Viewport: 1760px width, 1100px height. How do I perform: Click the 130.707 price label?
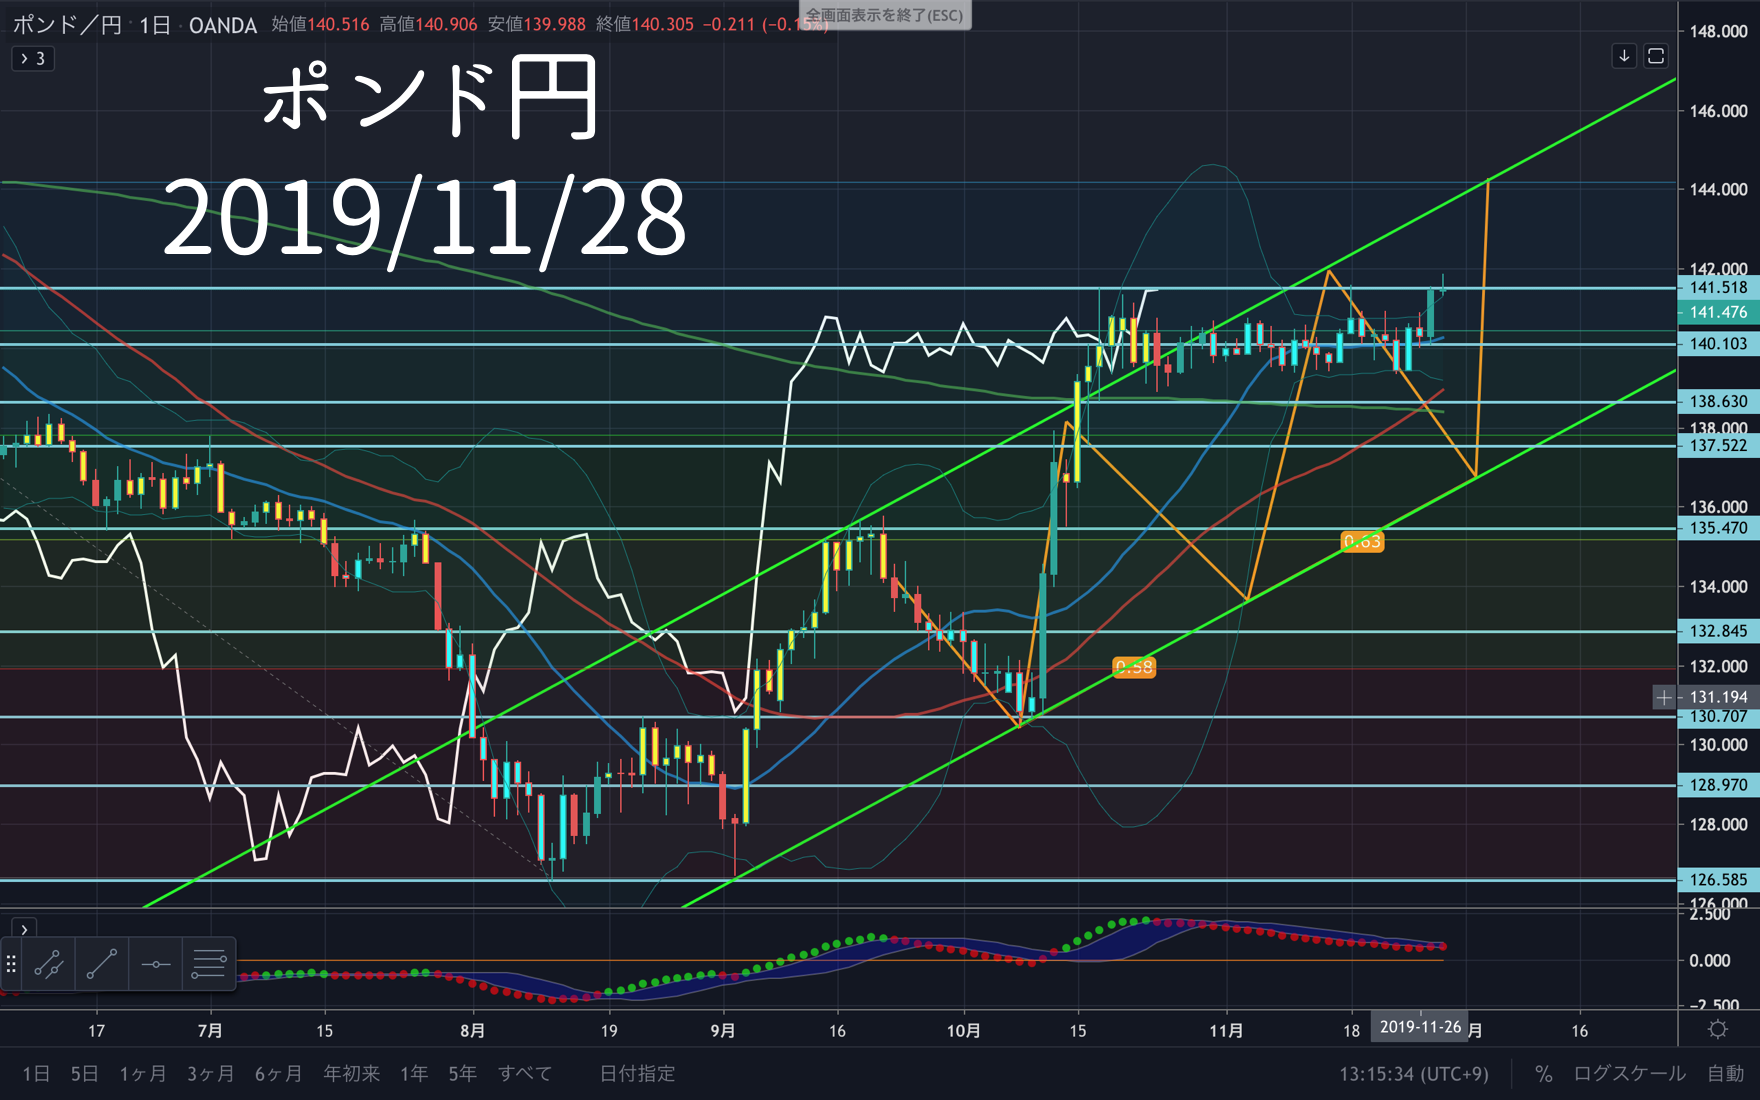pyautogui.click(x=1719, y=716)
